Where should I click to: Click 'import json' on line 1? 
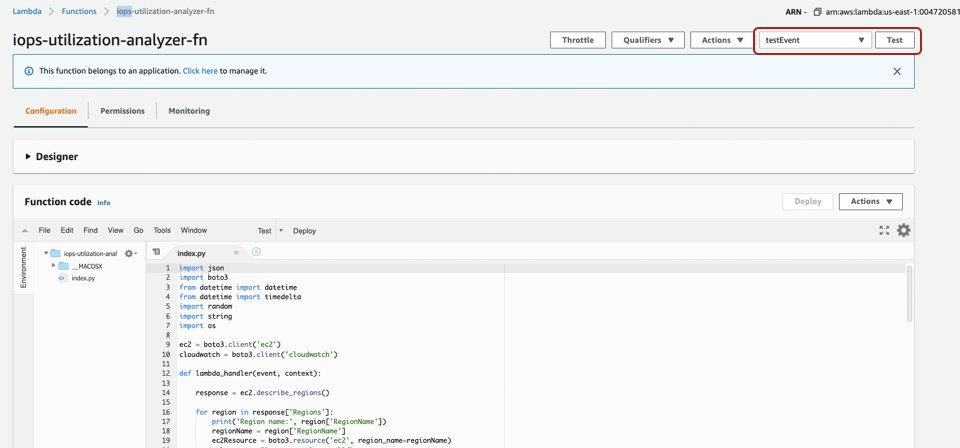[201, 268]
